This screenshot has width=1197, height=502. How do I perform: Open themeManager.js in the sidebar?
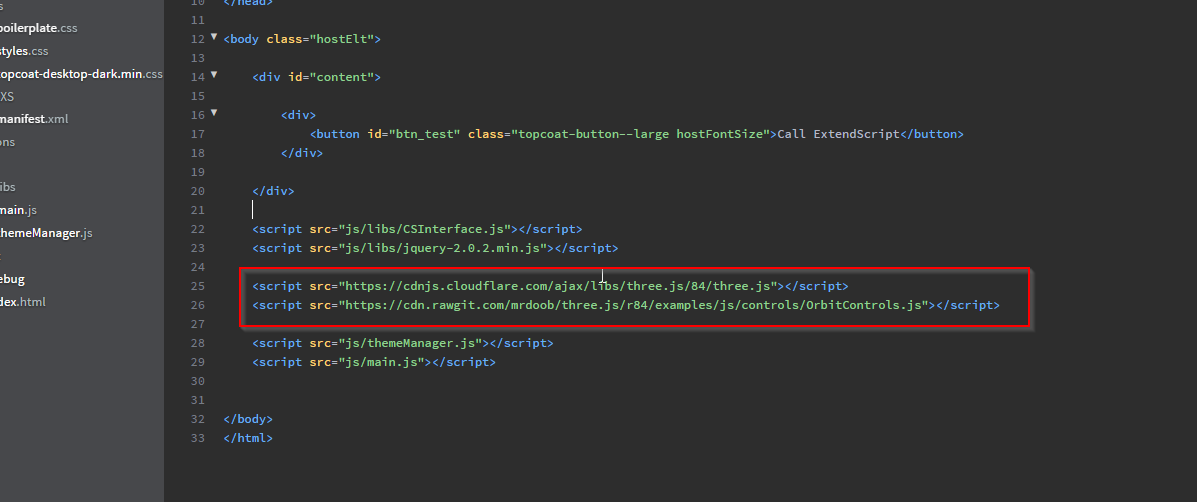(x=46, y=233)
